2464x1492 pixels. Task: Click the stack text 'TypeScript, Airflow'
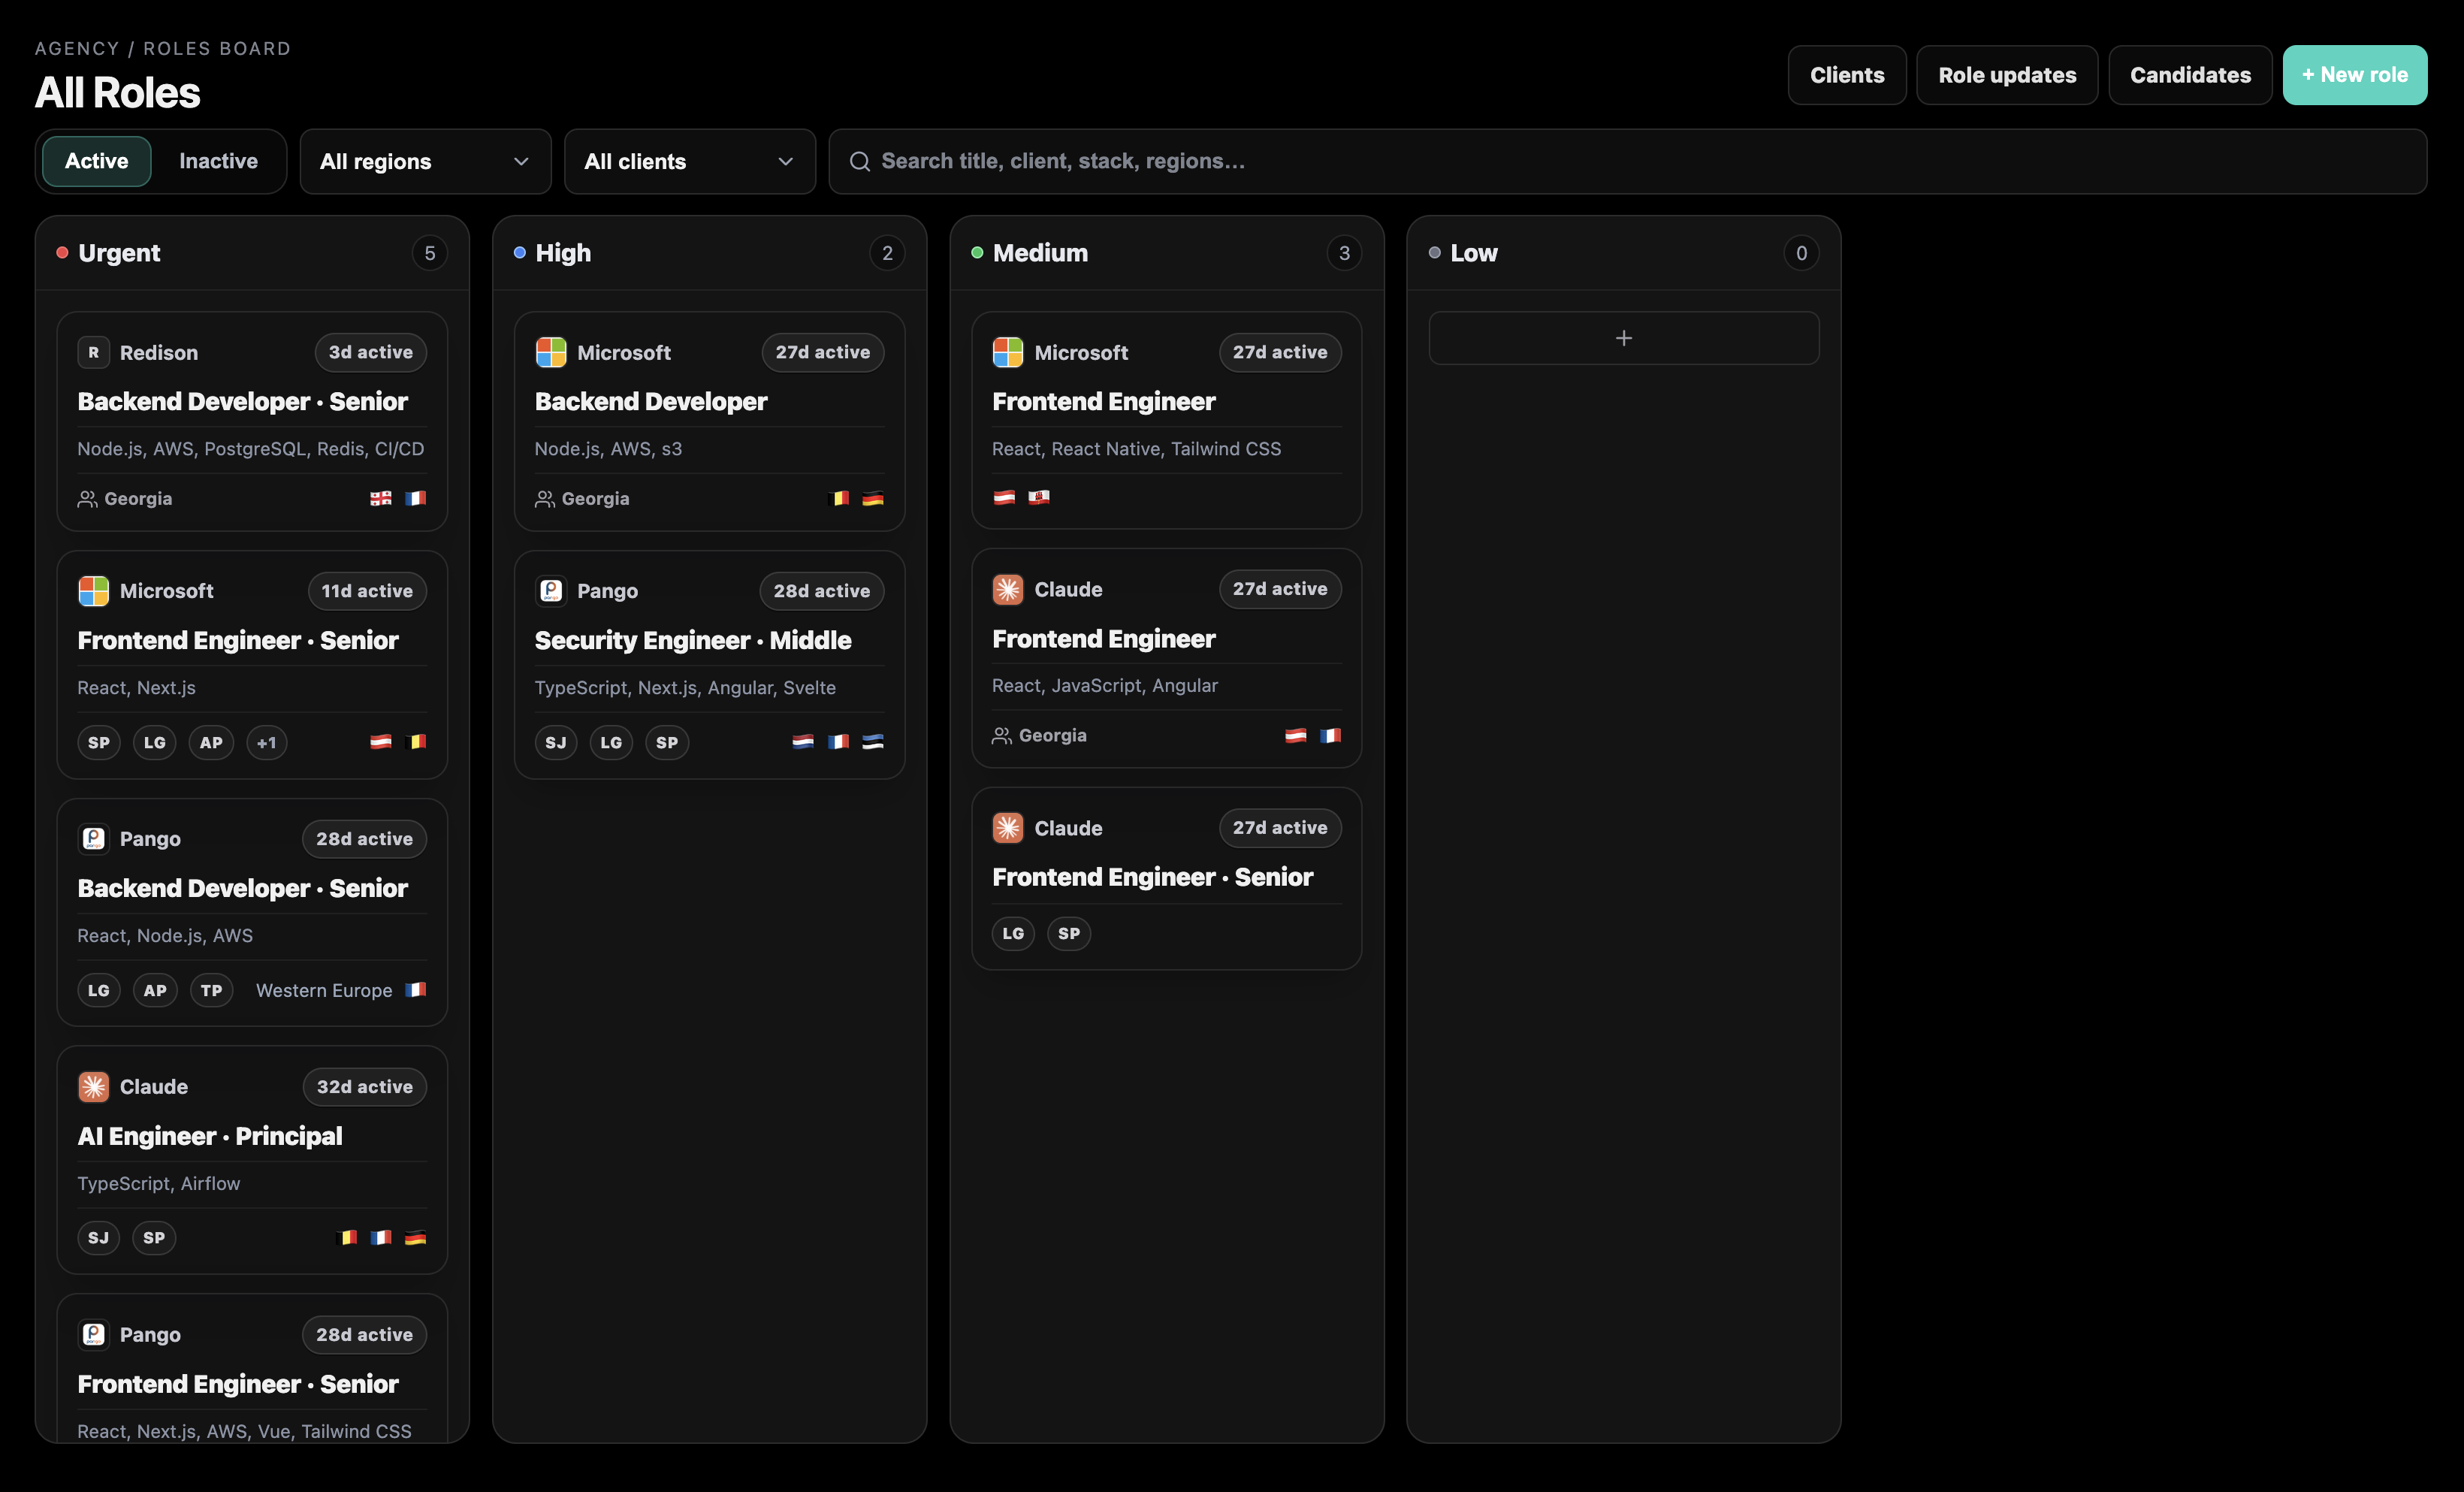(x=159, y=1184)
